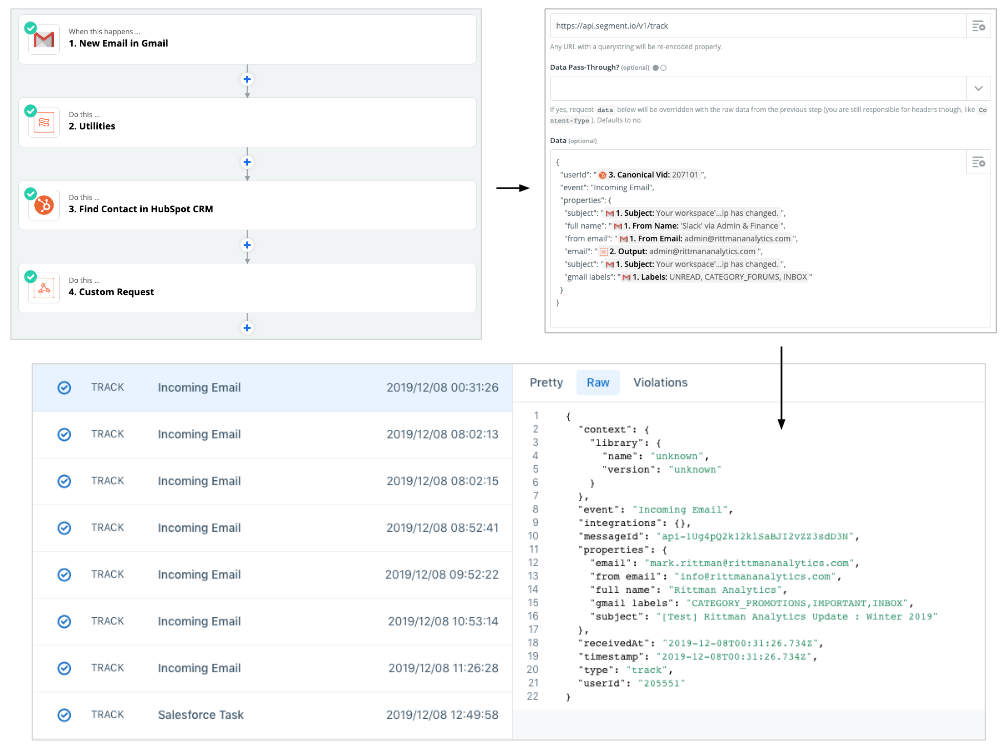Click the api.segment.io URL input field
Image resolution: width=1001 pixels, height=748 pixels.
tap(755, 26)
